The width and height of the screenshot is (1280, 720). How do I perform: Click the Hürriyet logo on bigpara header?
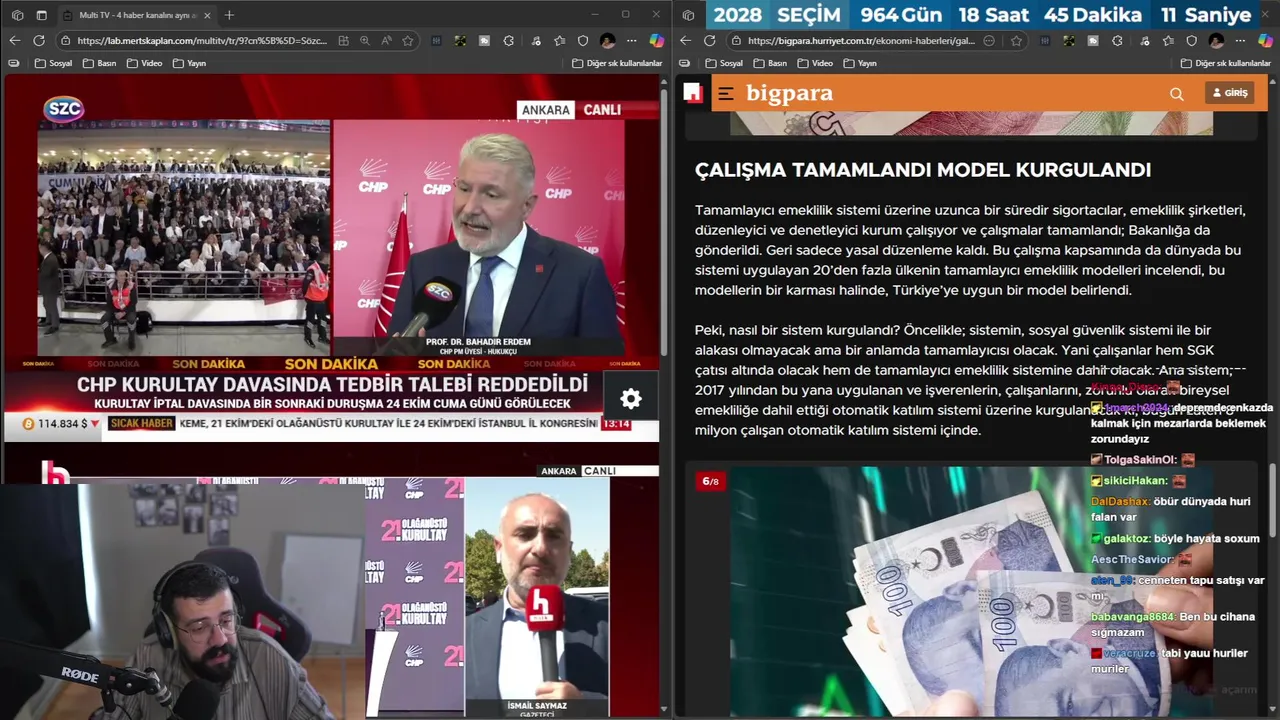click(693, 93)
